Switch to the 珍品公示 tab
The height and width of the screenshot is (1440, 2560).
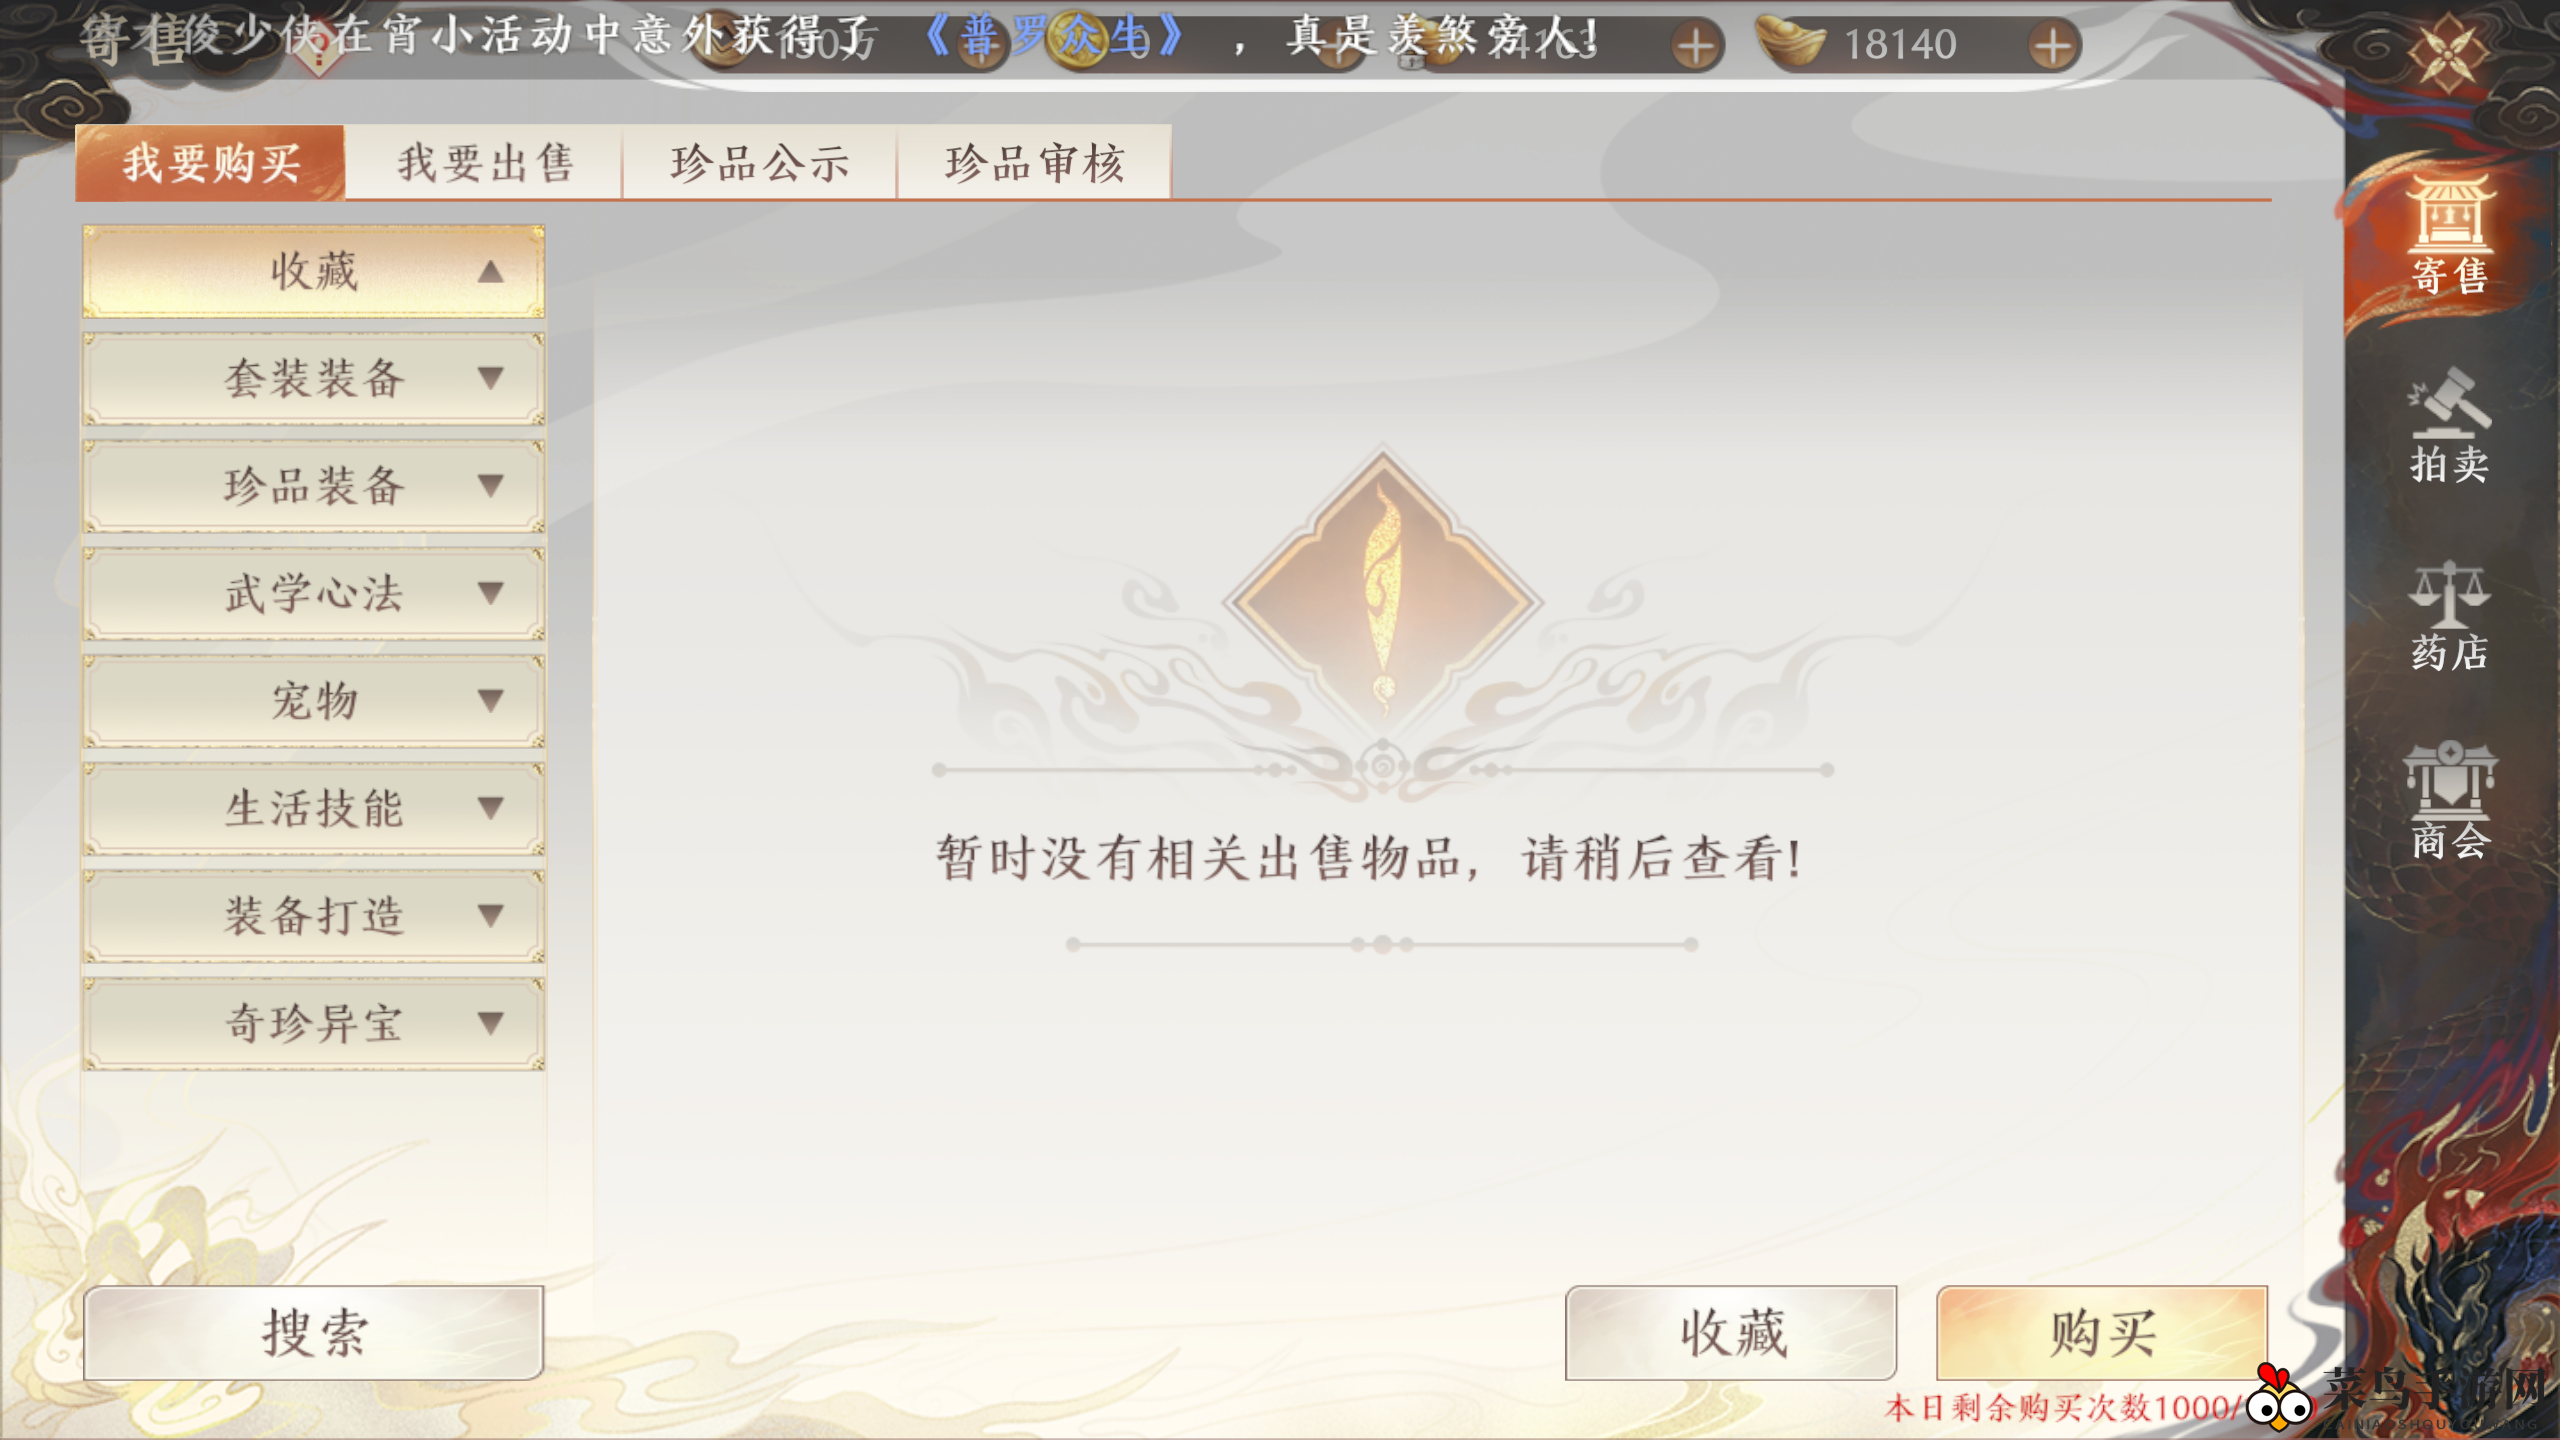pyautogui.click(x=760, y=163)
